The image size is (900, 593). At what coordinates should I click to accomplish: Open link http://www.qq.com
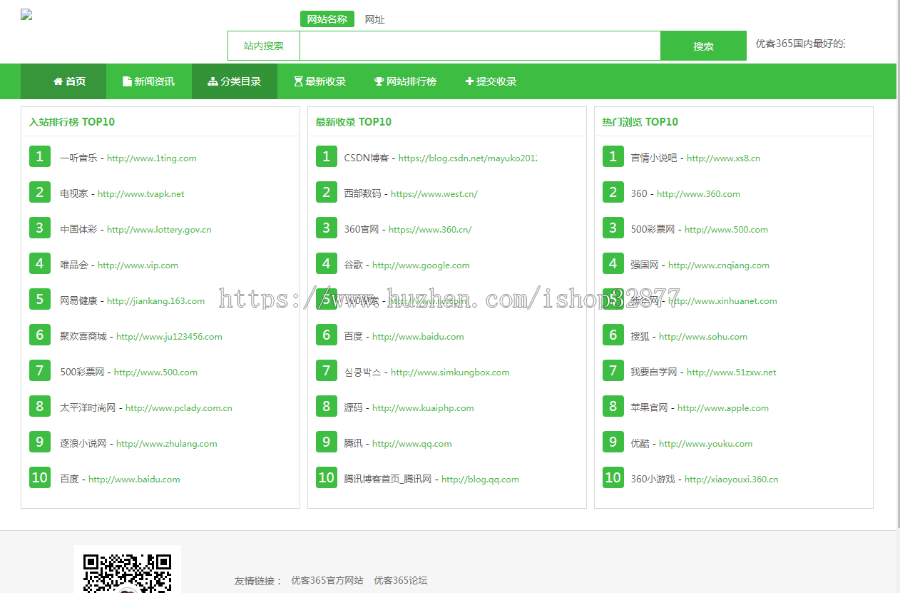click(x=412, y=444)
